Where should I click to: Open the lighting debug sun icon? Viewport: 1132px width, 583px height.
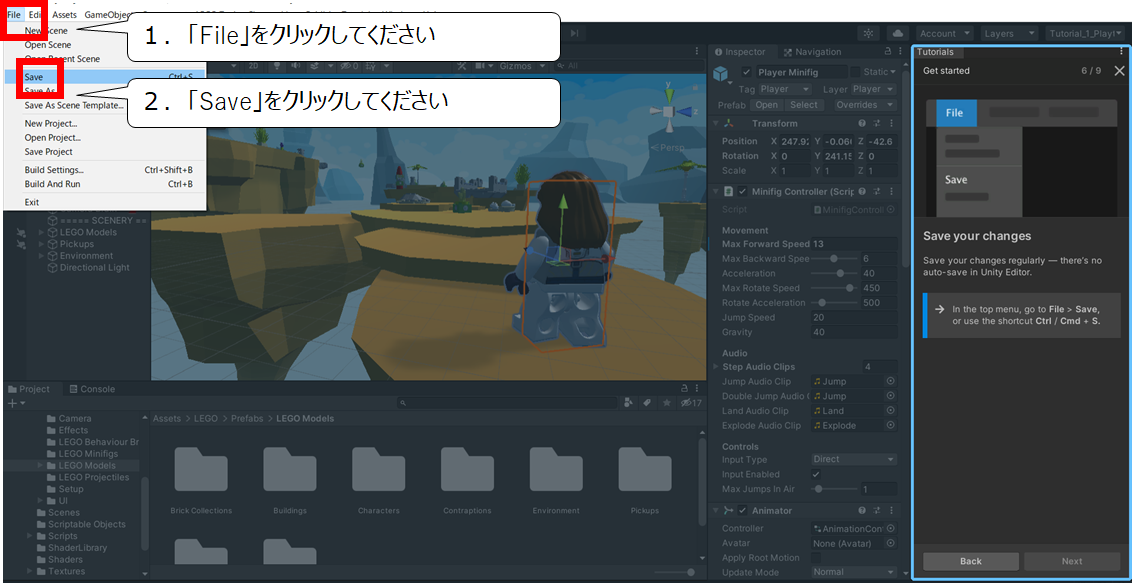[x=868, y=33]
